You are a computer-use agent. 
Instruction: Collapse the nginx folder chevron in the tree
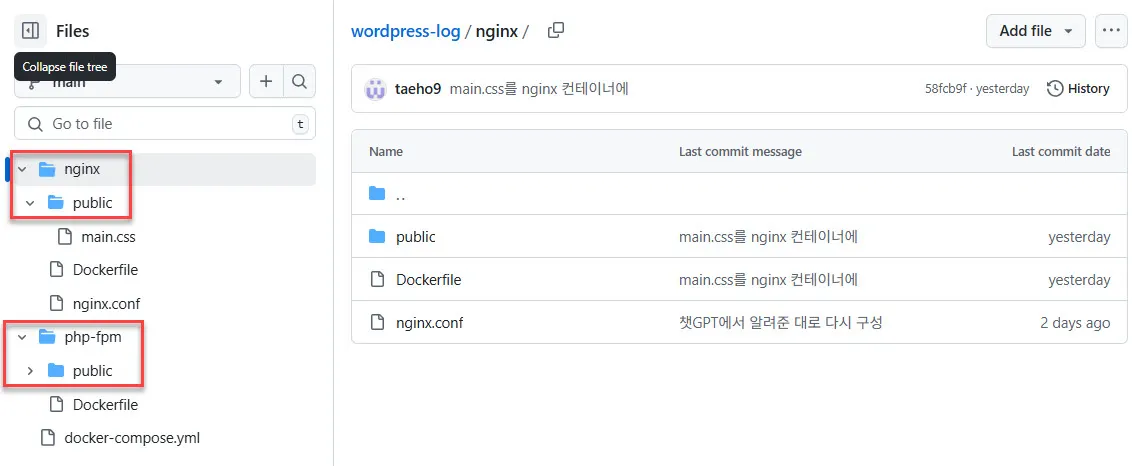point(22,170)
